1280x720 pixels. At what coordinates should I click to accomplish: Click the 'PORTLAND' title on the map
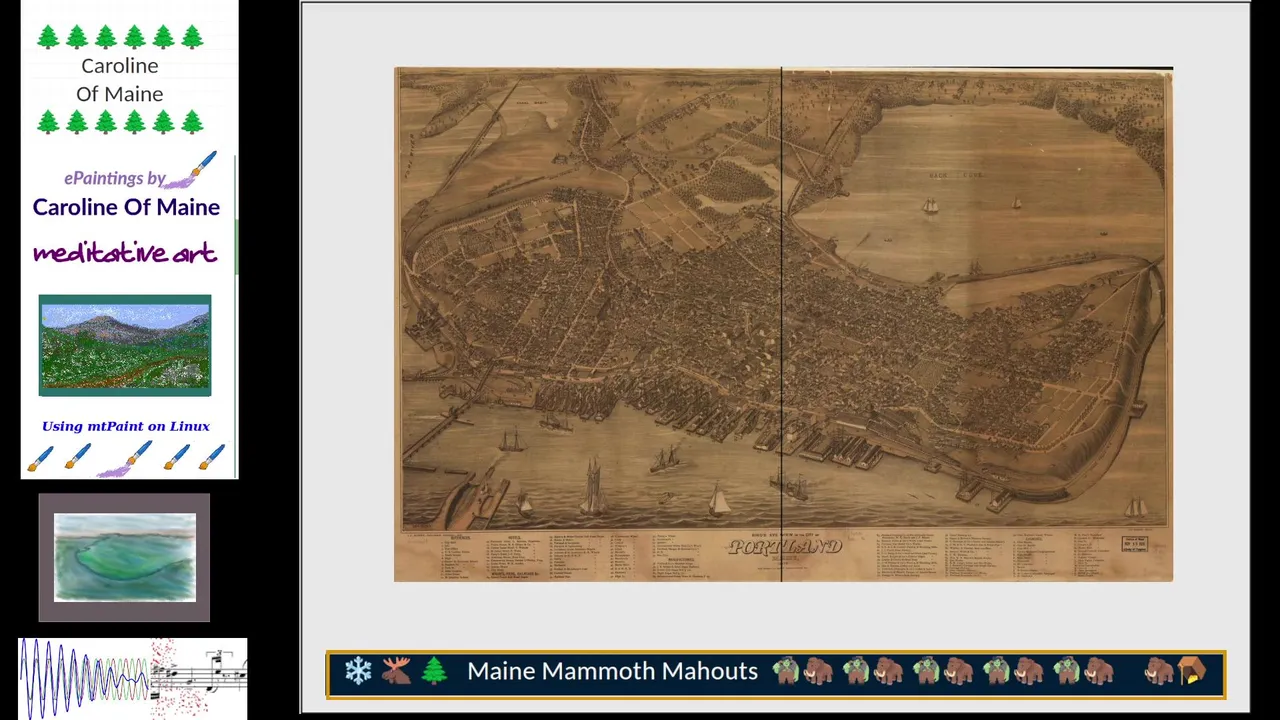click(785, 547)
